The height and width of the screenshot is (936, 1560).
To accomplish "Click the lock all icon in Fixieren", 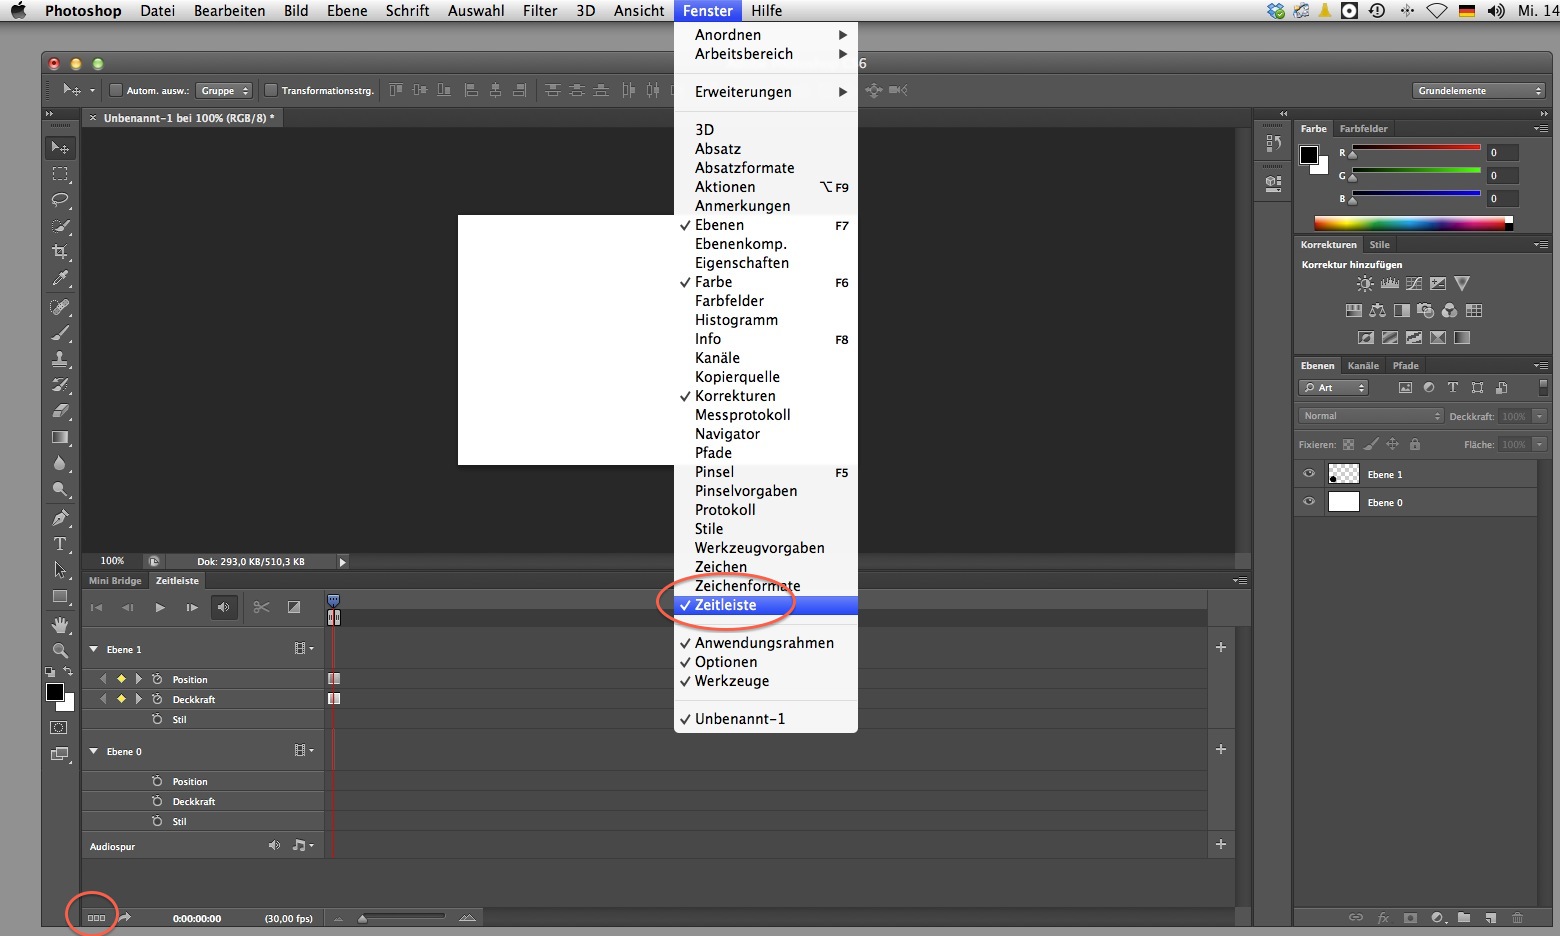I will 1415,444.
